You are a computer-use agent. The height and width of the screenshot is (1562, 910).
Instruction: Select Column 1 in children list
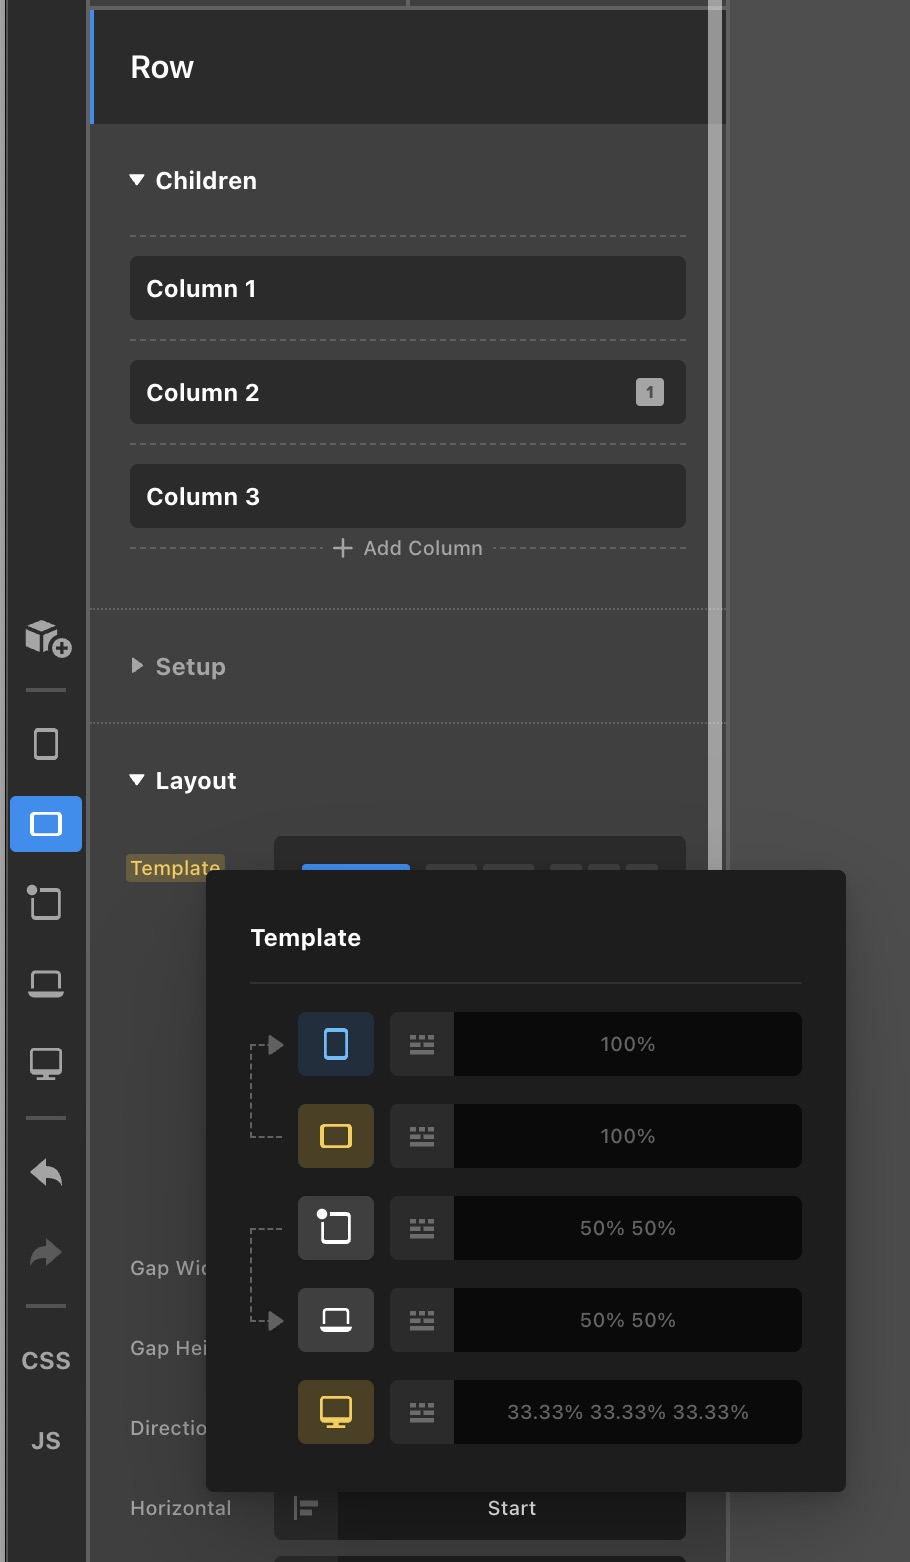(x=407, y=289)
